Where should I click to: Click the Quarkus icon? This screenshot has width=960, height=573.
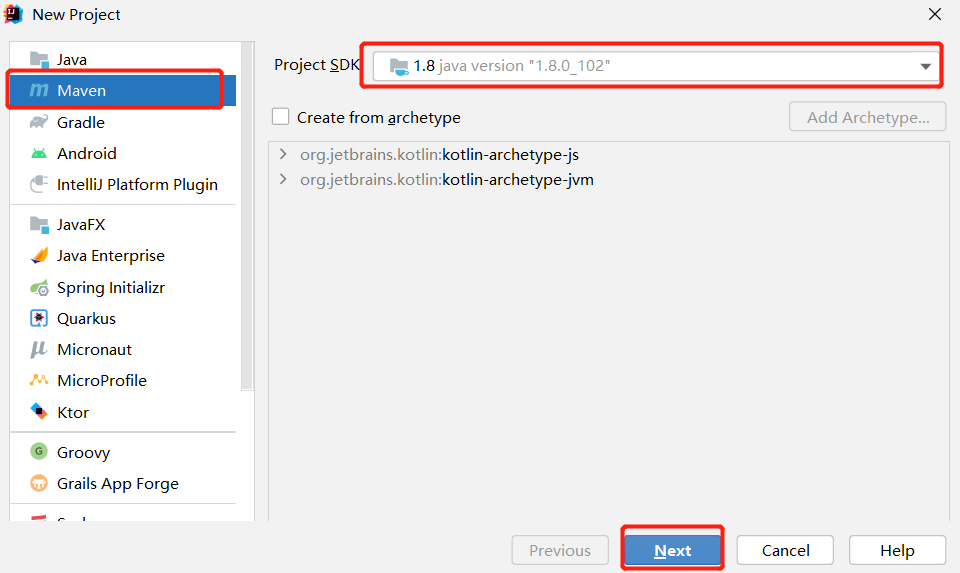[x=39, y=318]
